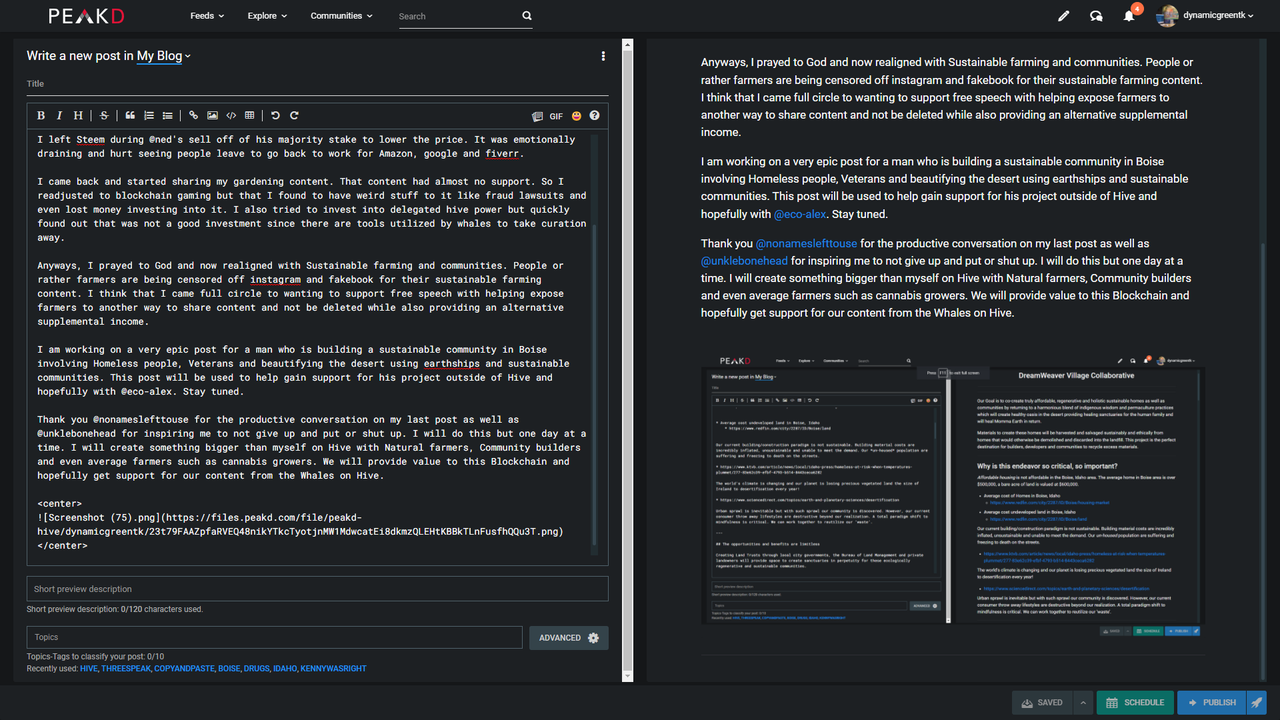Click the pencil compose icon in header

[x=1064, y=16]
